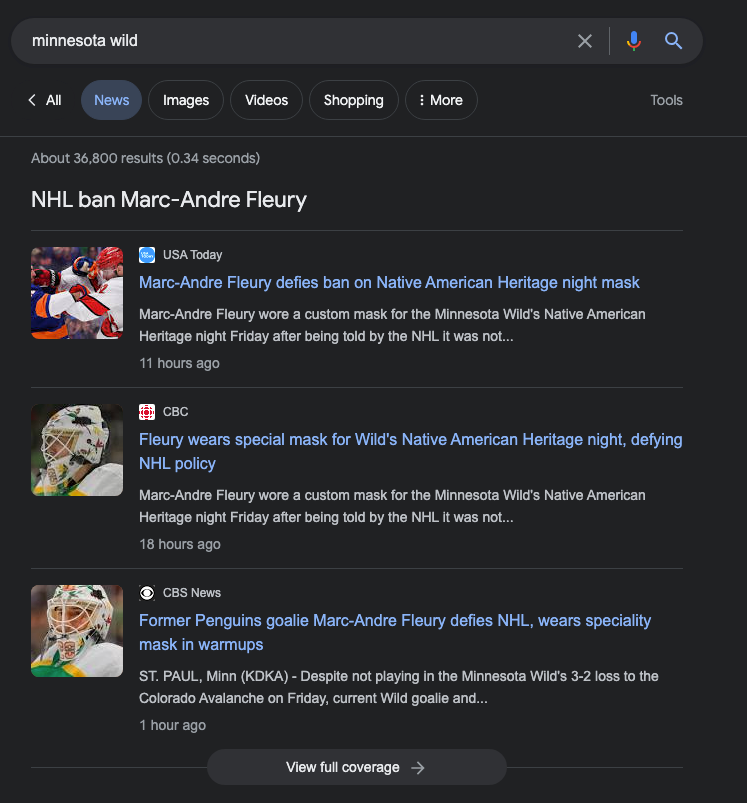This screenshot has width=747, height=803.
Task: Go back to All results arrow
Action: point(33,100)
